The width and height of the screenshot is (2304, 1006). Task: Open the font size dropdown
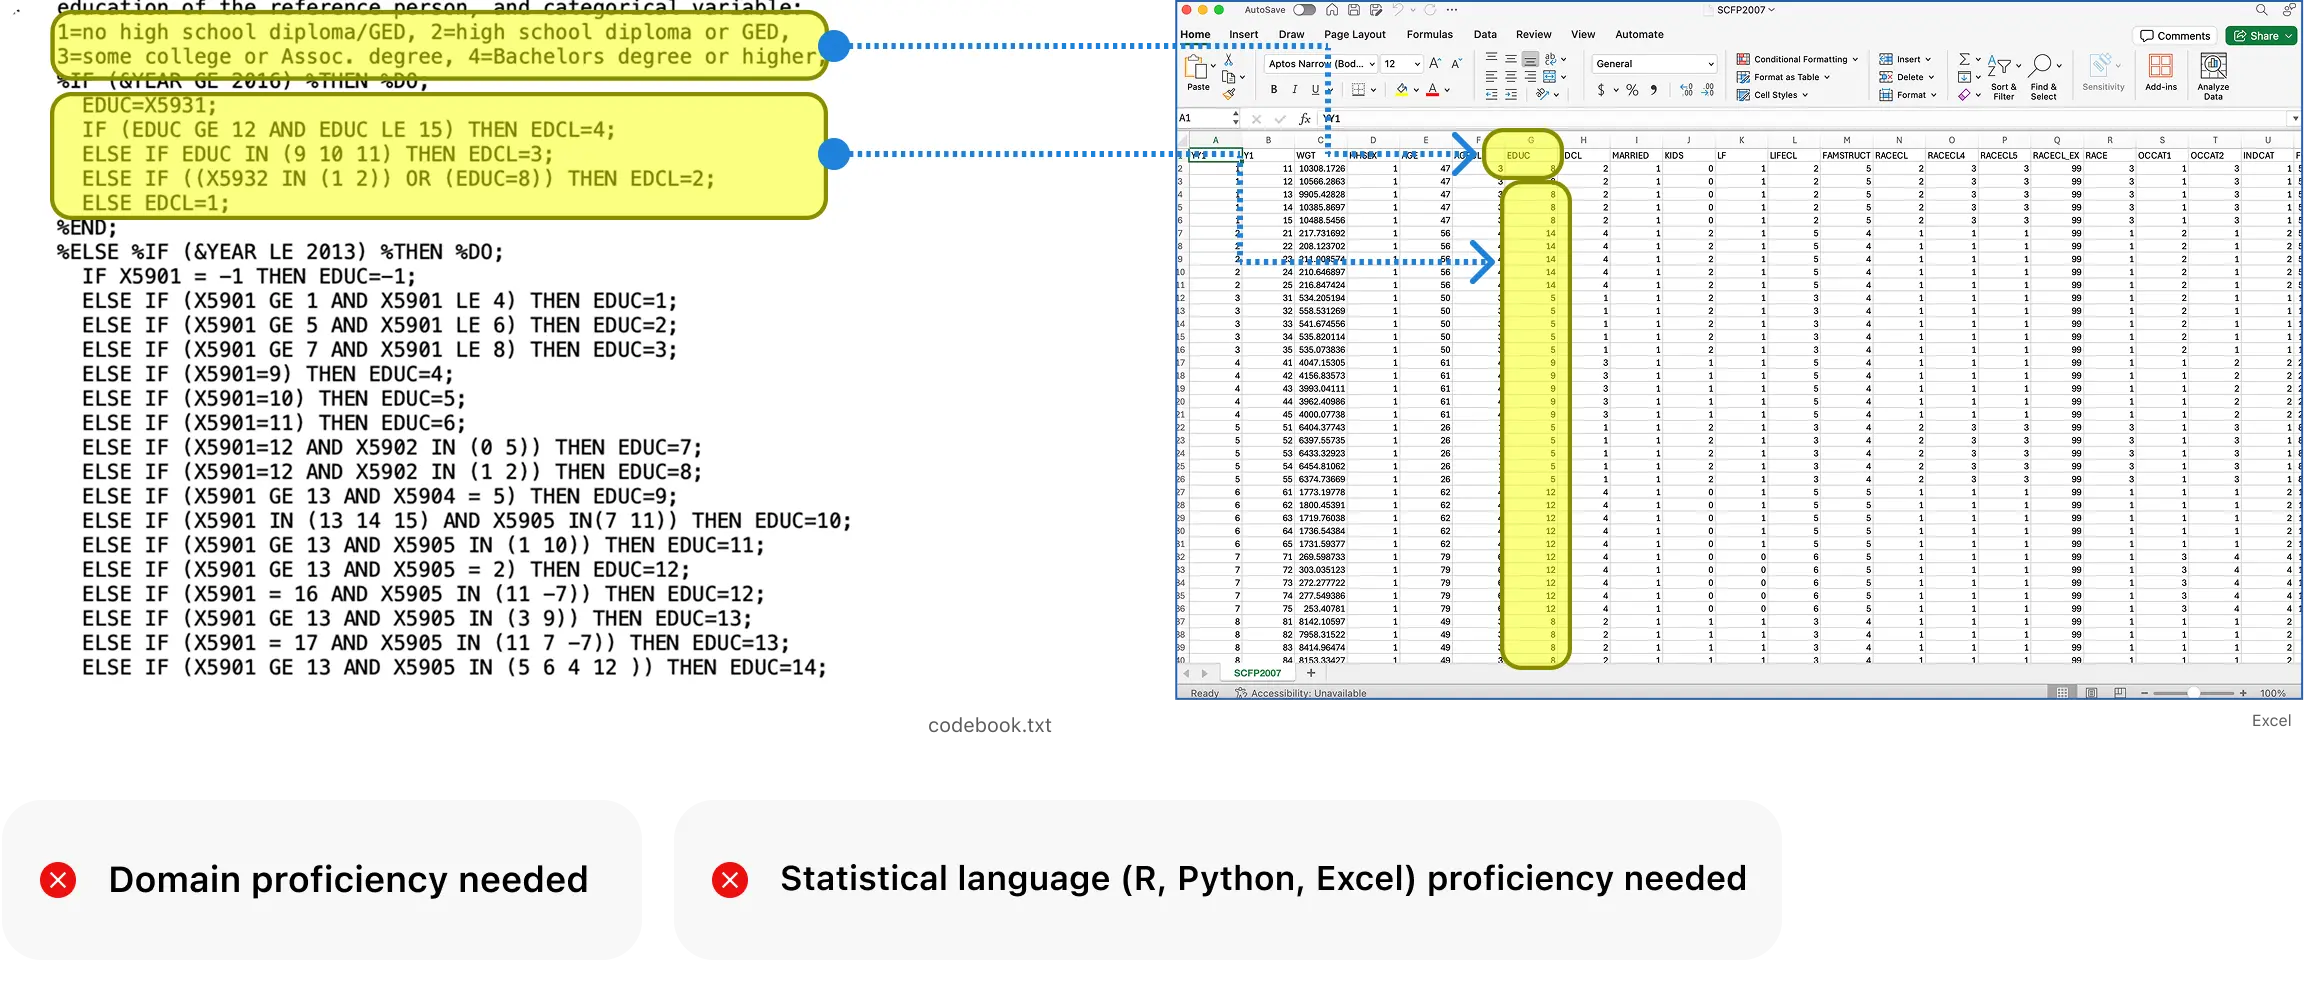pos(1417,64)
